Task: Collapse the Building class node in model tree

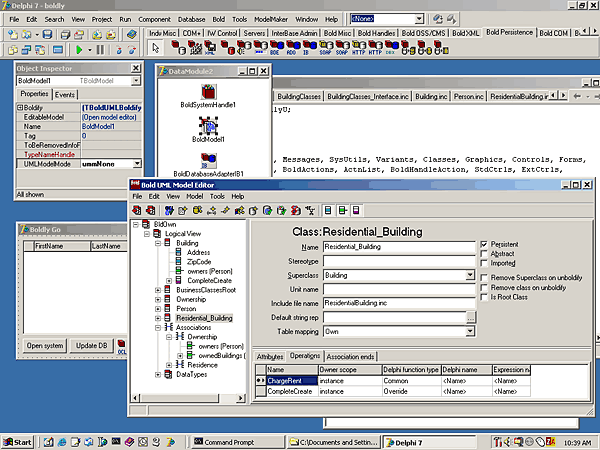Action: point(158,243)
